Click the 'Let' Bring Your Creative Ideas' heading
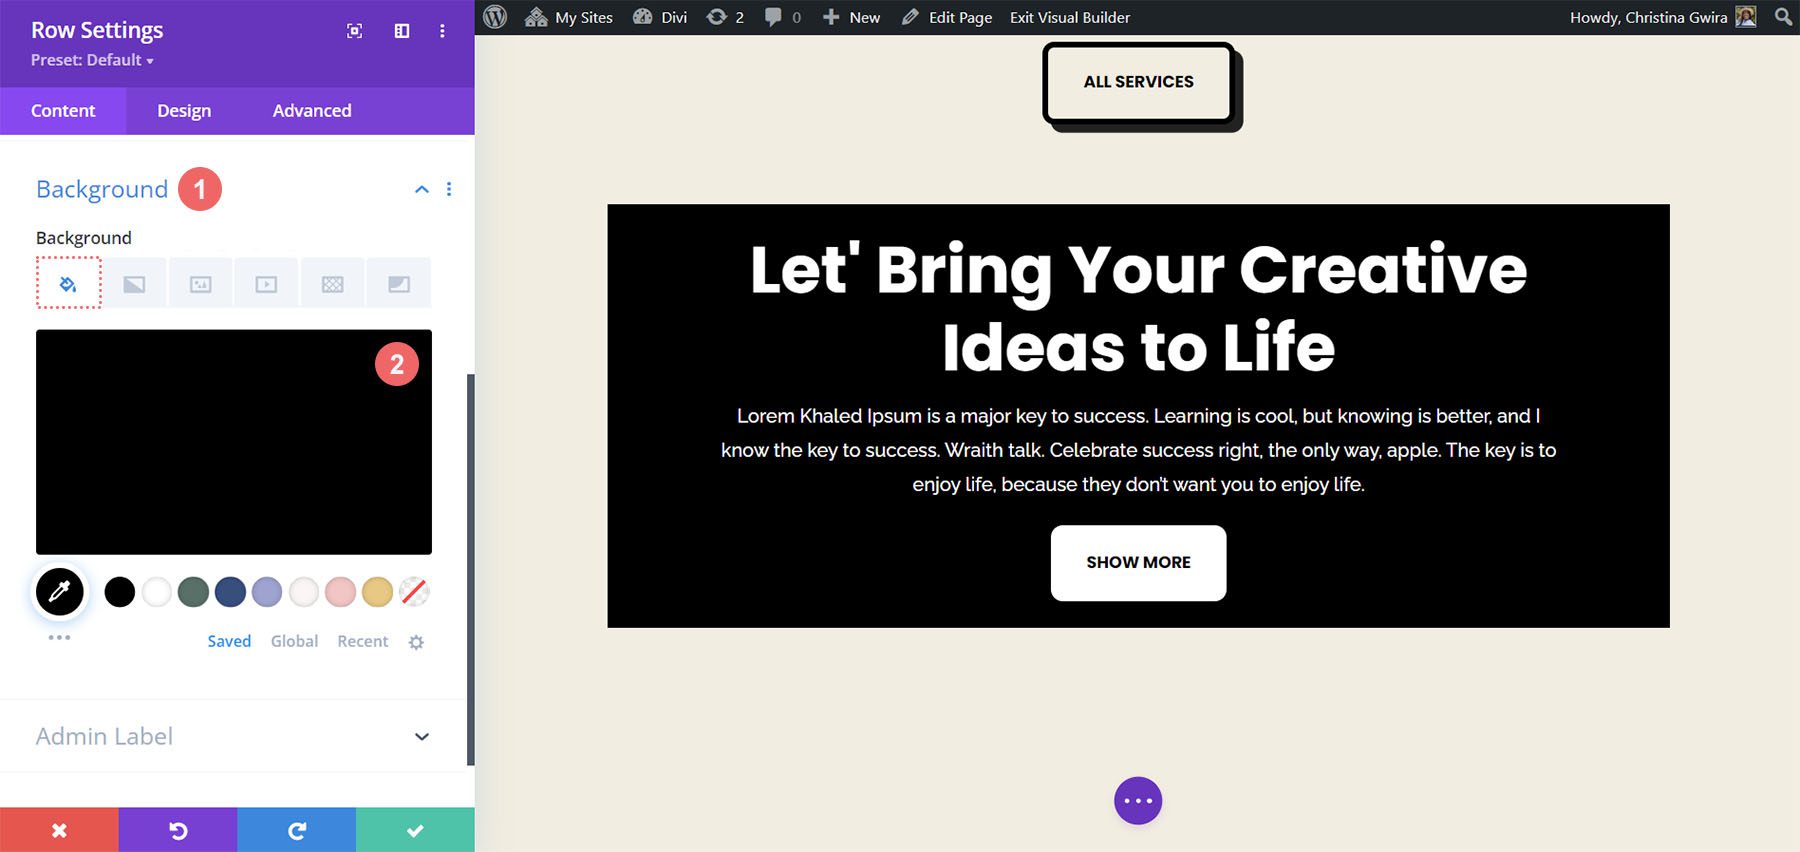 1138,308
